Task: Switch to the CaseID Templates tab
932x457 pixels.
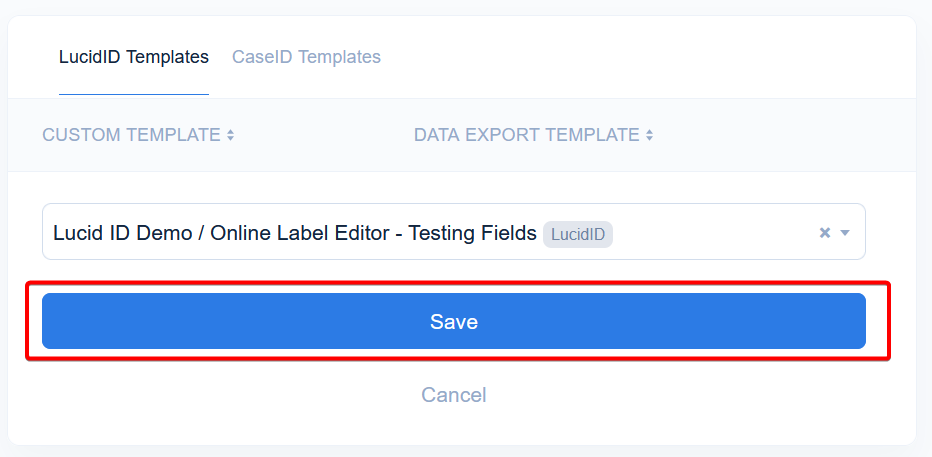Action: [x=306, y=57]
